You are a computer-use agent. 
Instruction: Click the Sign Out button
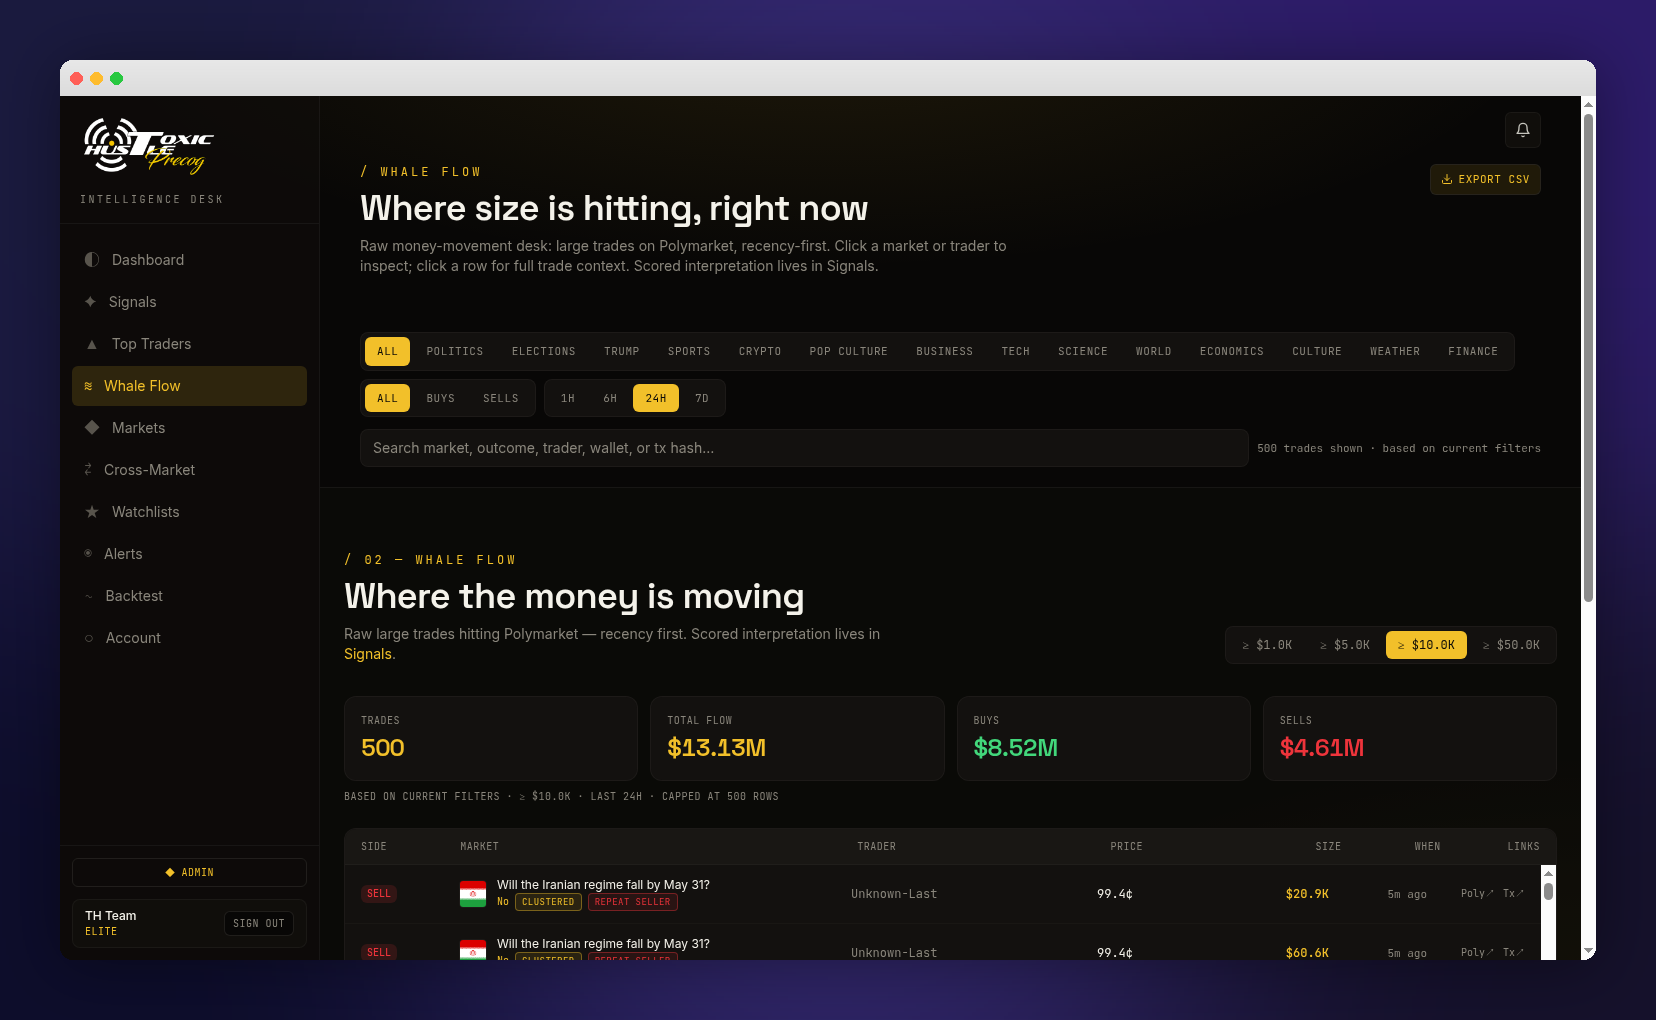coord(259,924)
